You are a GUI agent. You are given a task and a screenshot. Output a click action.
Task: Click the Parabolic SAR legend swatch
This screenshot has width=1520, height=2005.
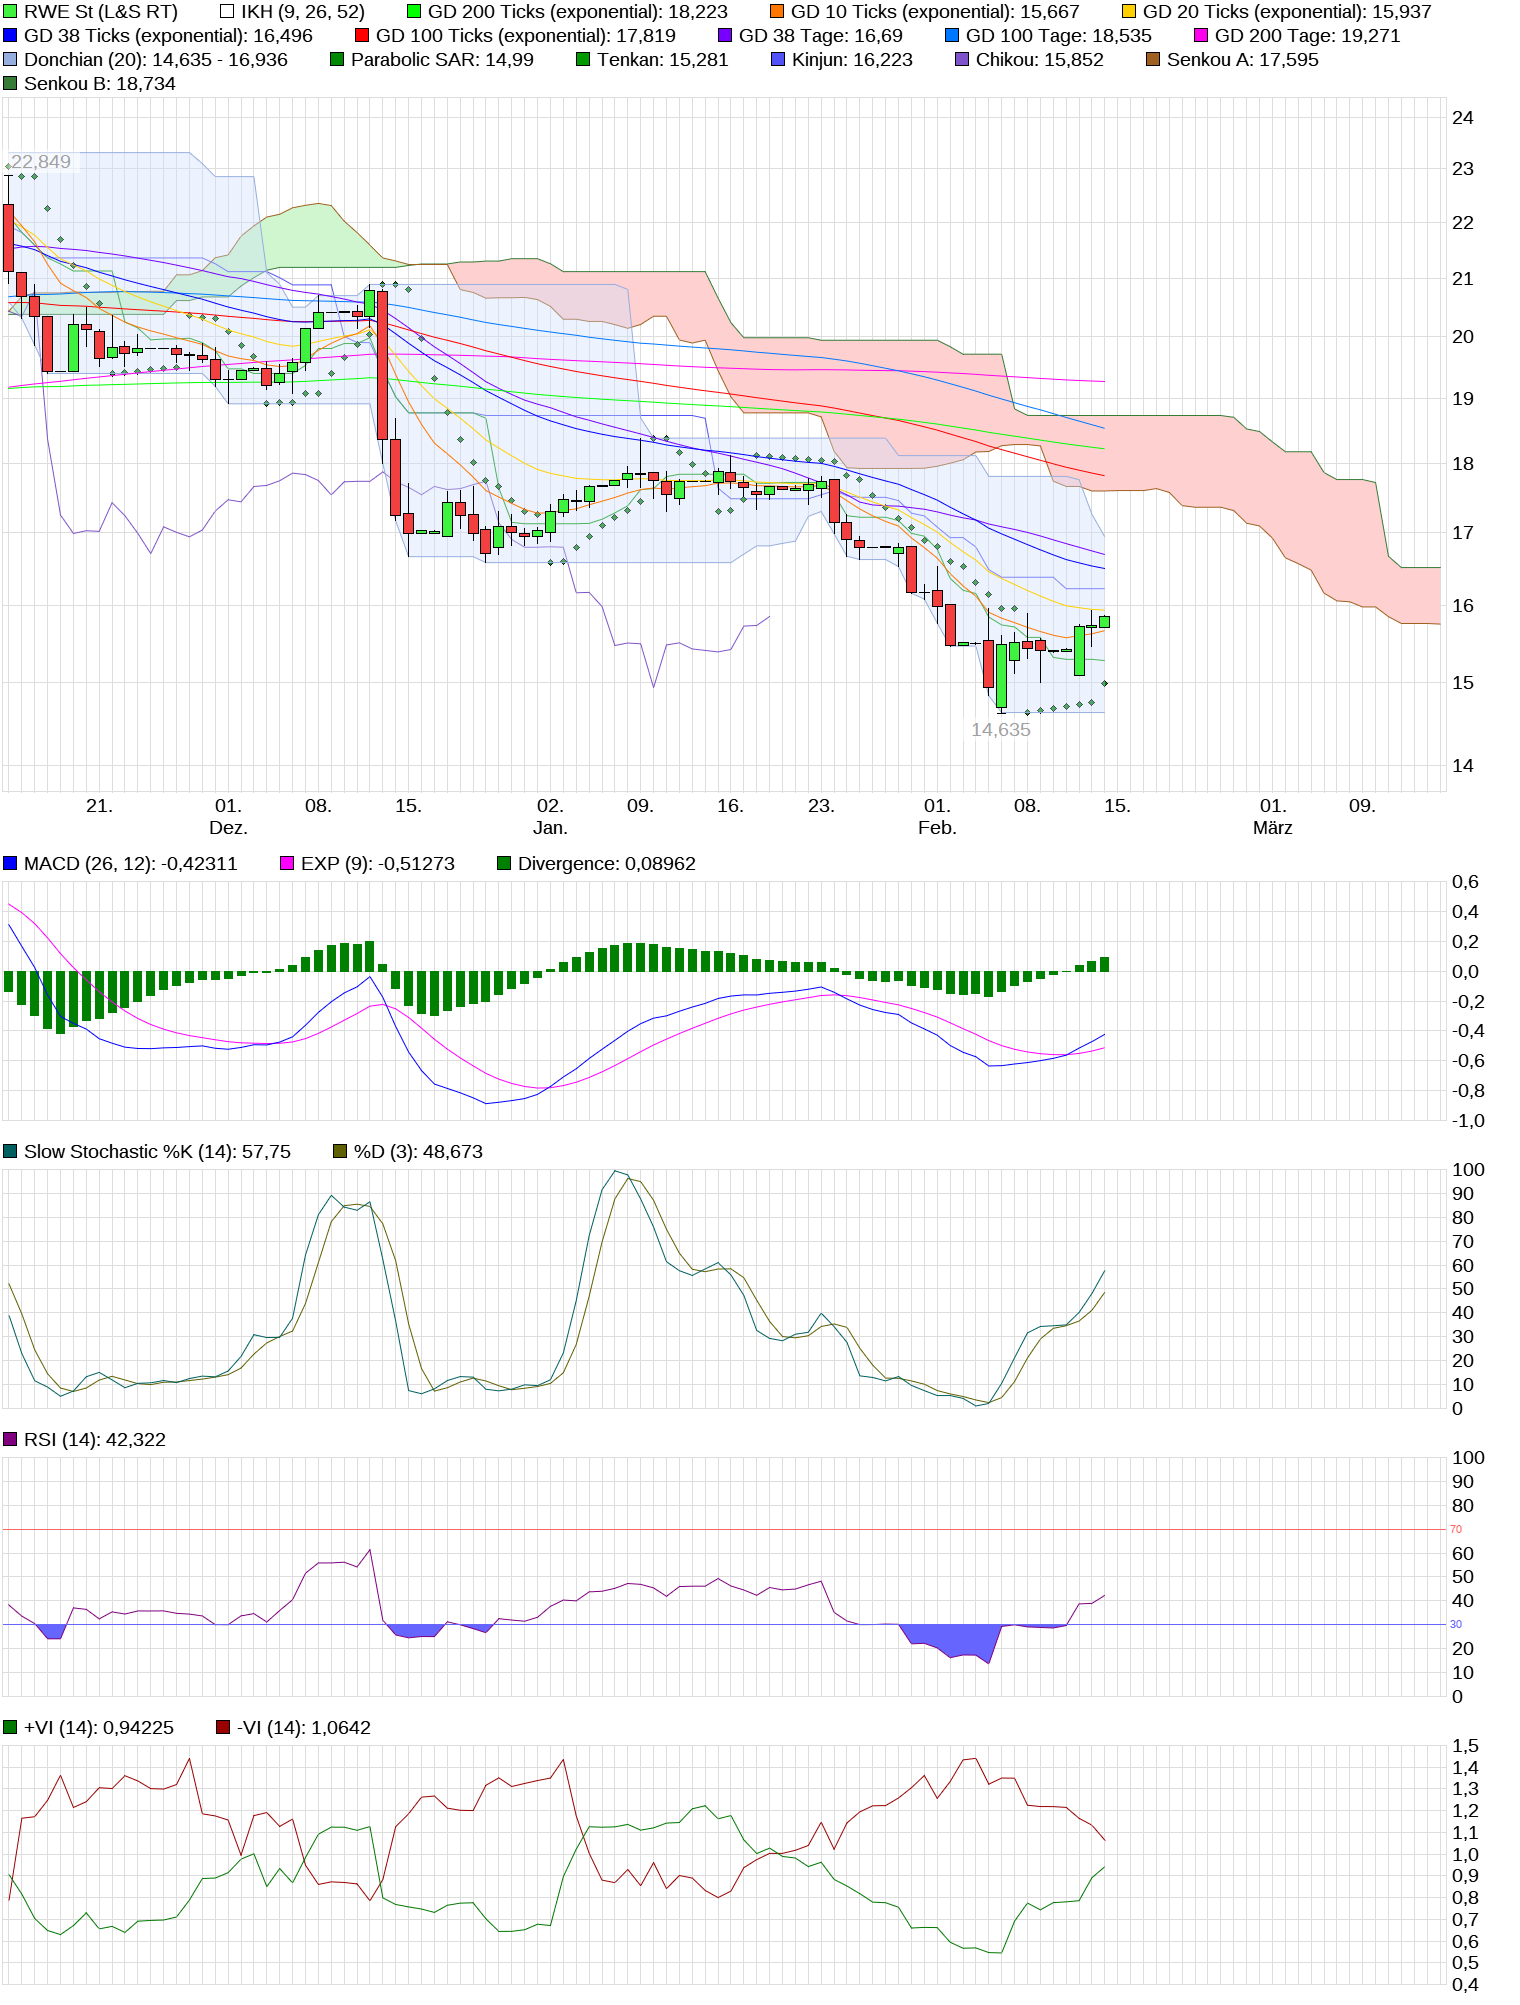337,60
